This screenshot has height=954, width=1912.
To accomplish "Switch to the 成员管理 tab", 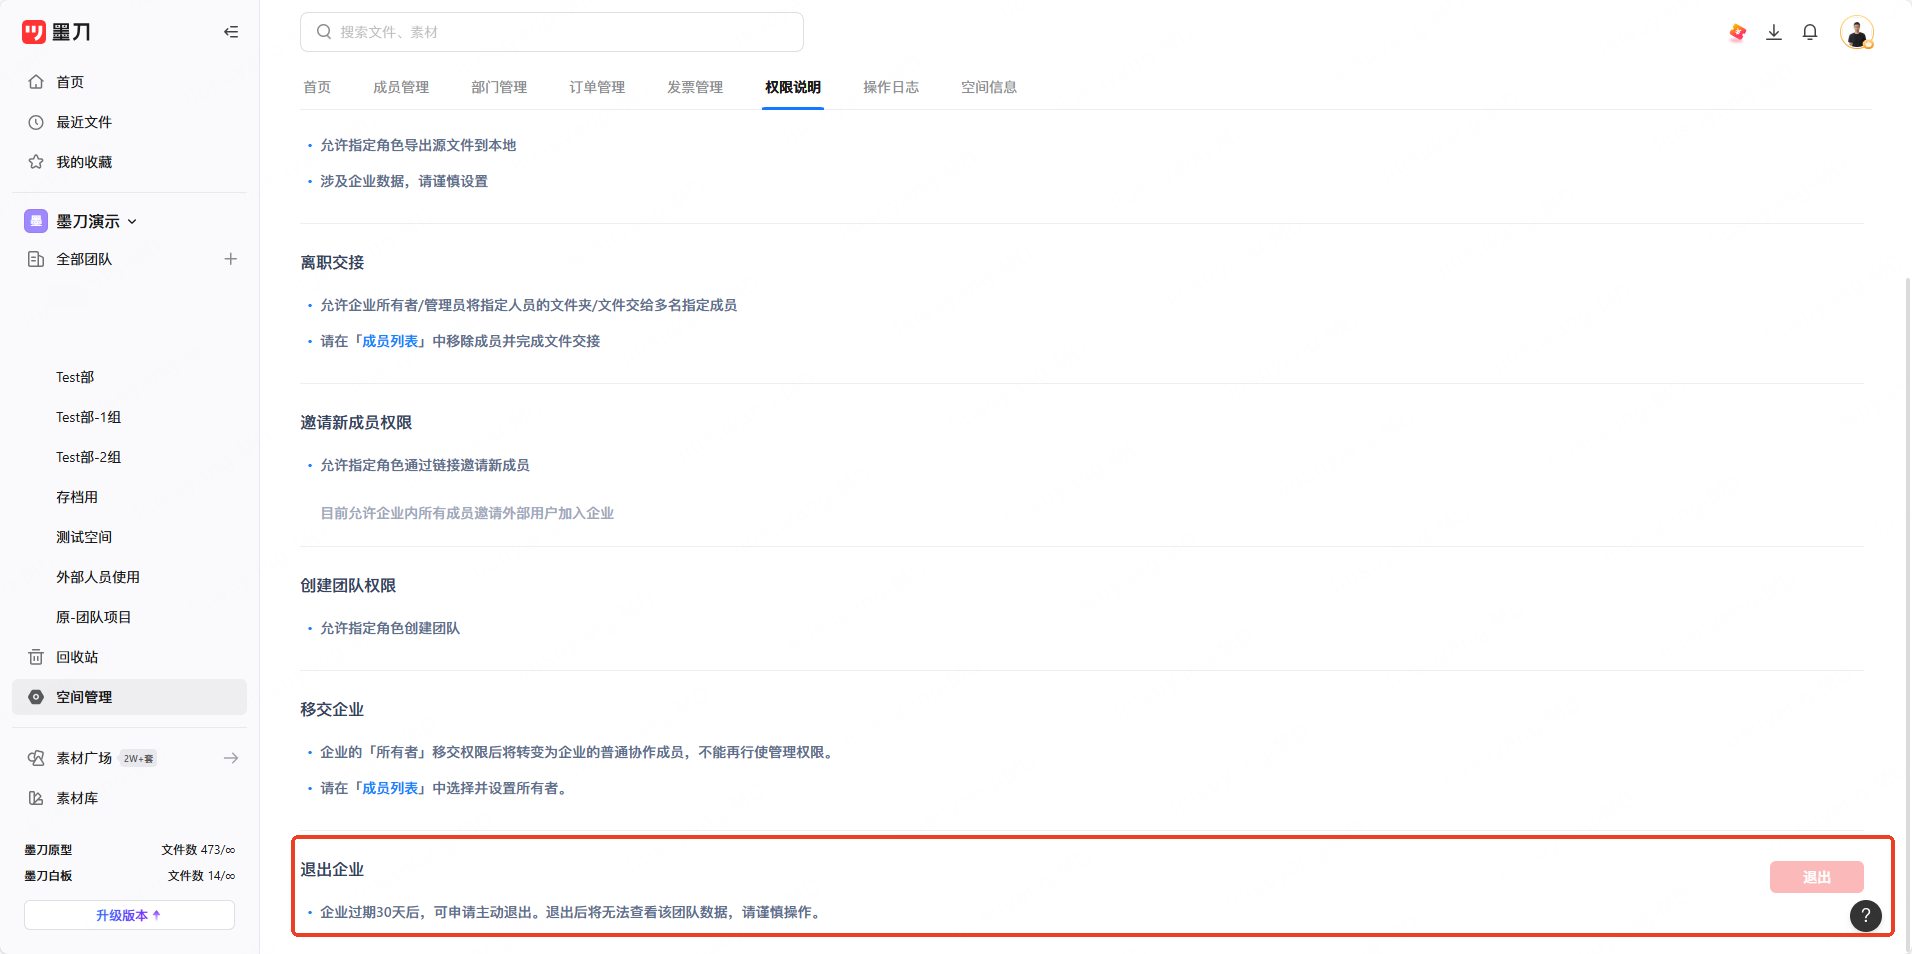I will click(401, 87).
